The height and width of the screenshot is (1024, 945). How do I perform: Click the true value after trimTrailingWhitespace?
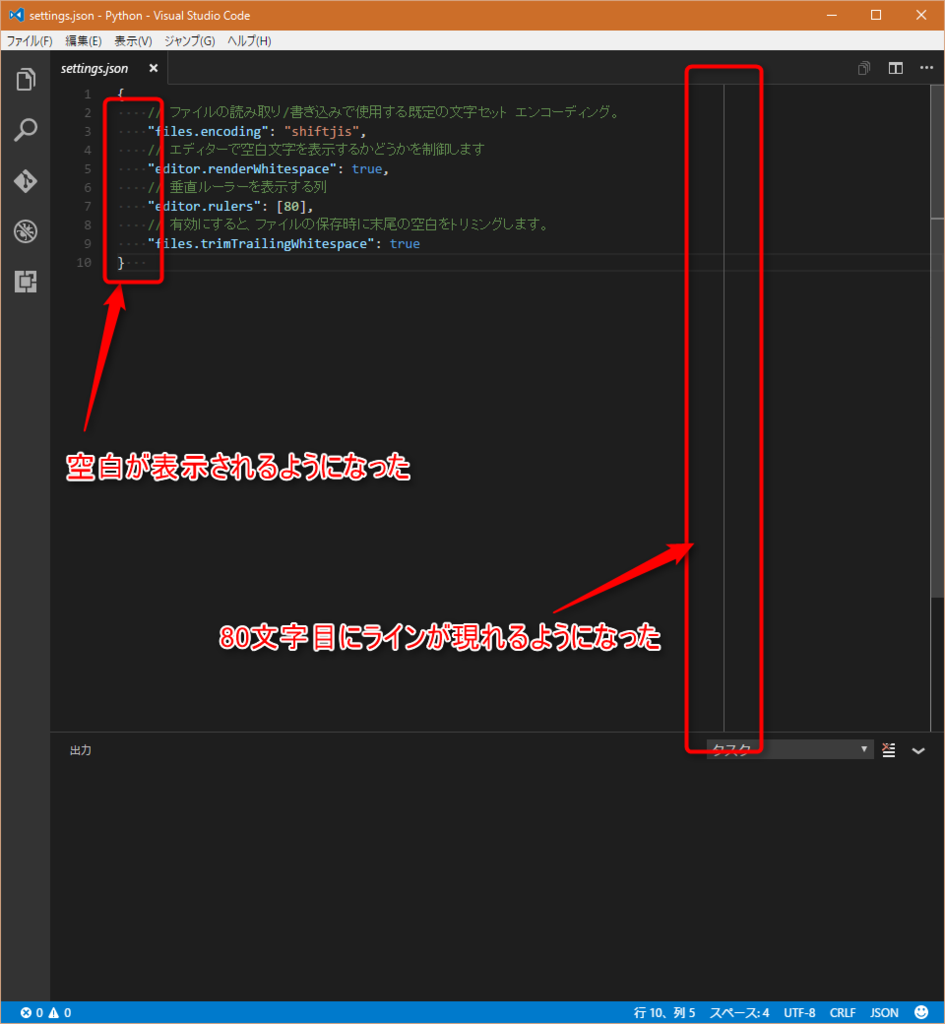(405, 244)
